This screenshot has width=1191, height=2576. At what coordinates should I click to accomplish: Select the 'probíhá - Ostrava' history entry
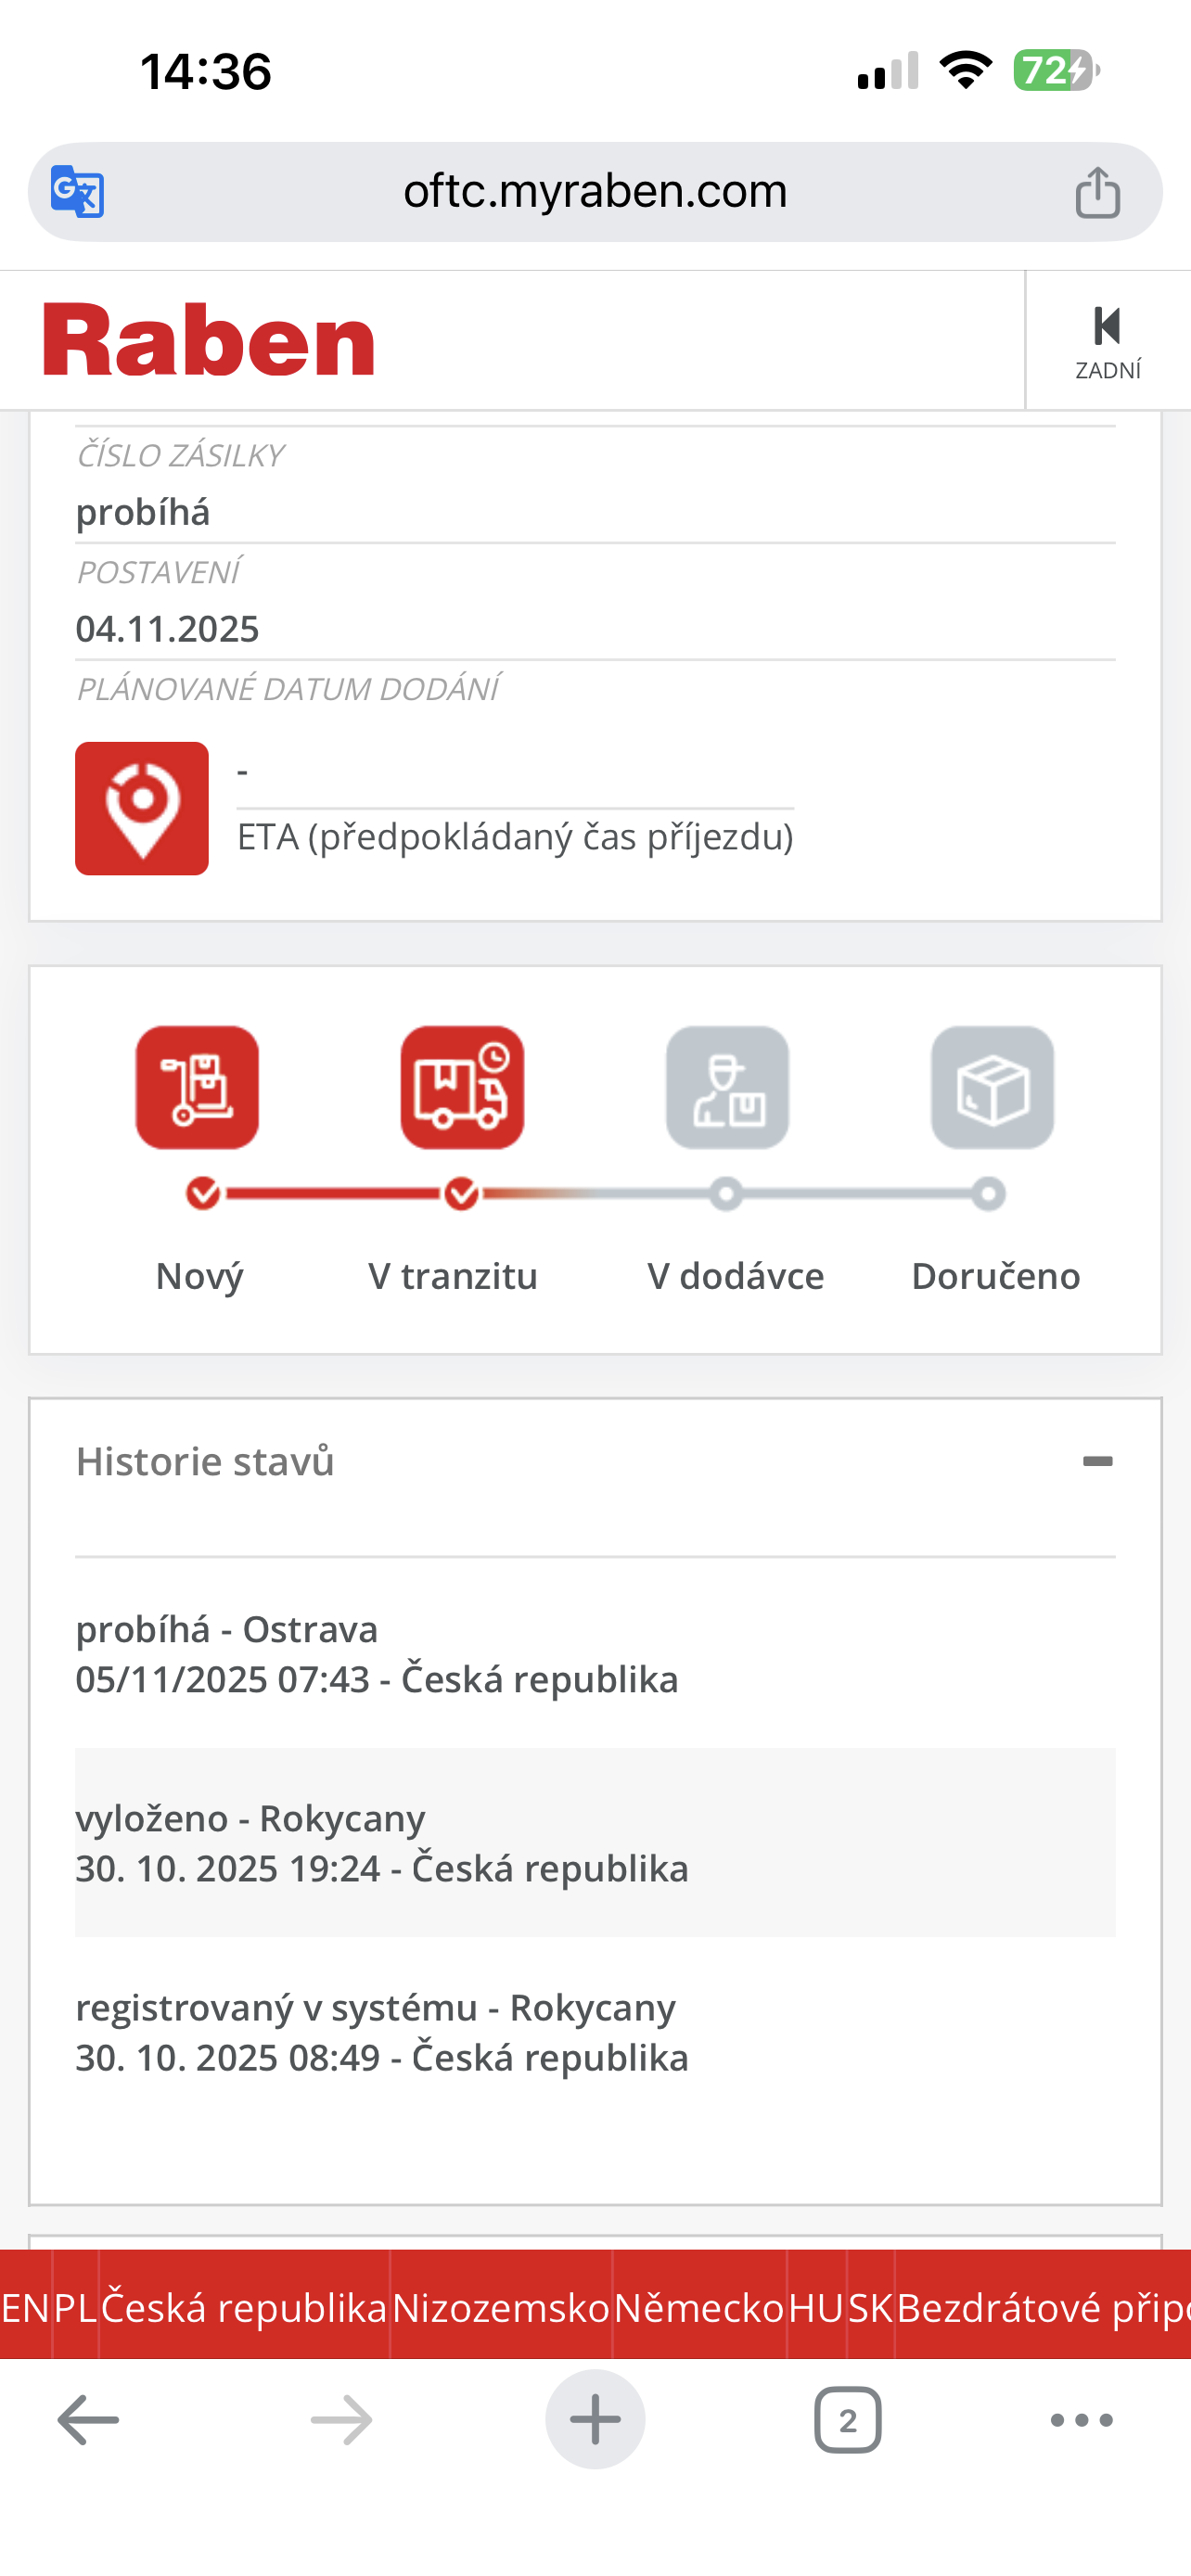(x=595, y=1654)
